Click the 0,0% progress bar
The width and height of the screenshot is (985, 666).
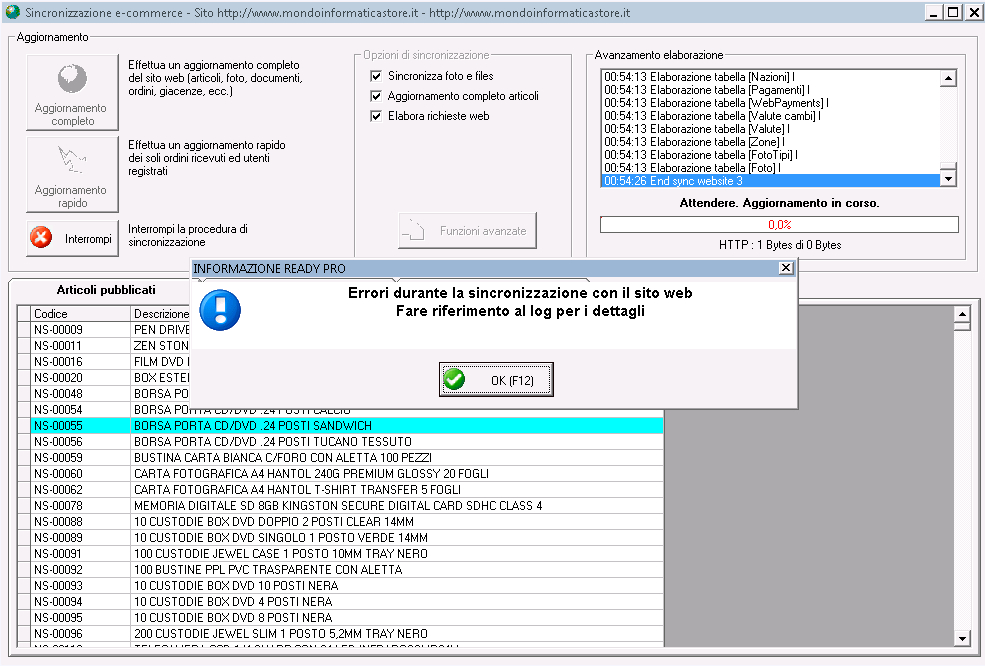click(779, 224)
